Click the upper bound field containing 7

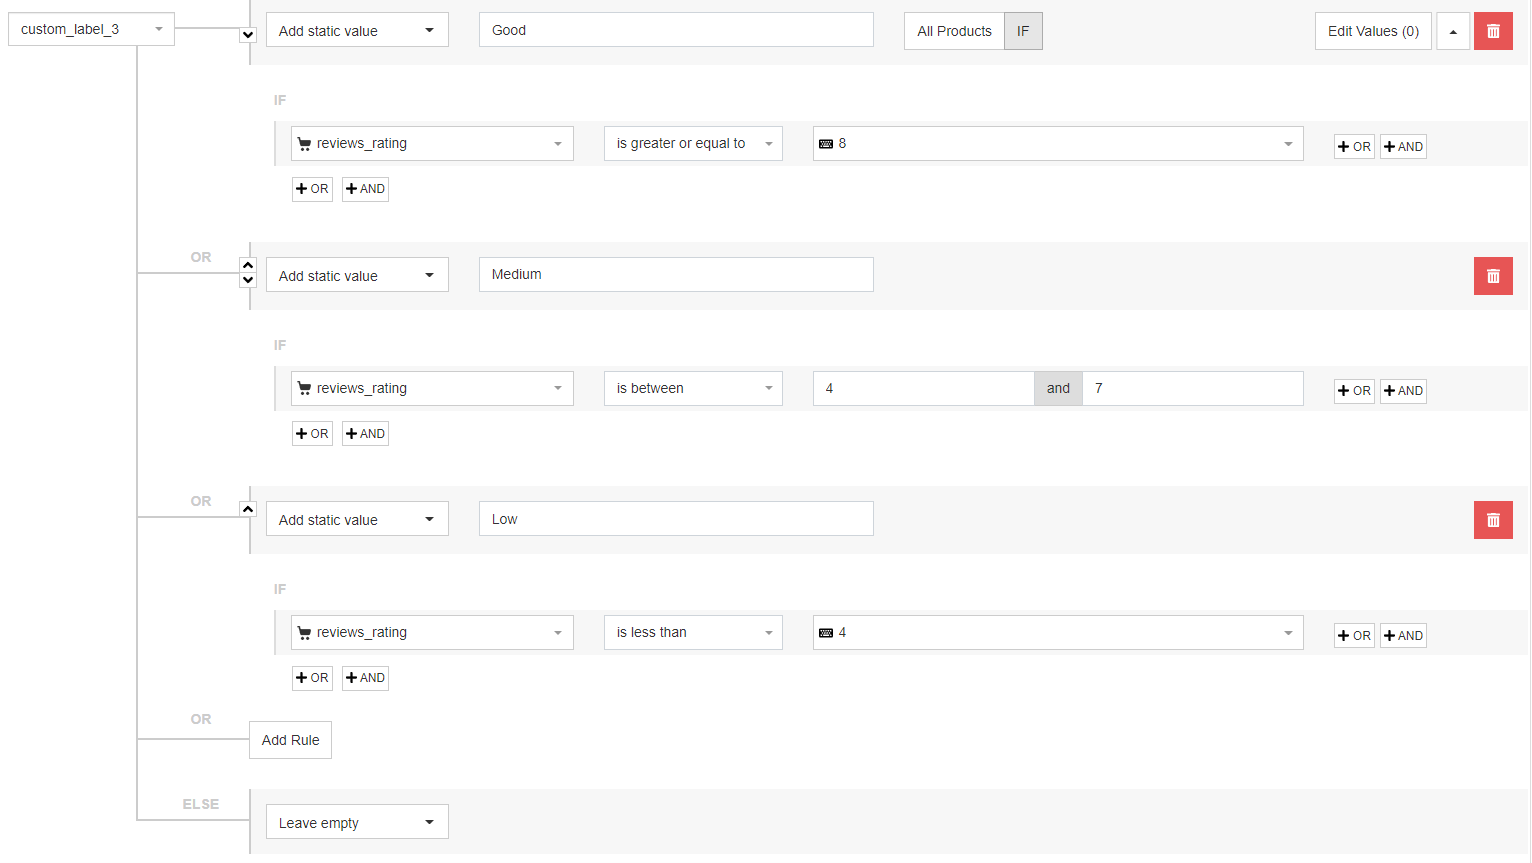[x=1192, y=388]
